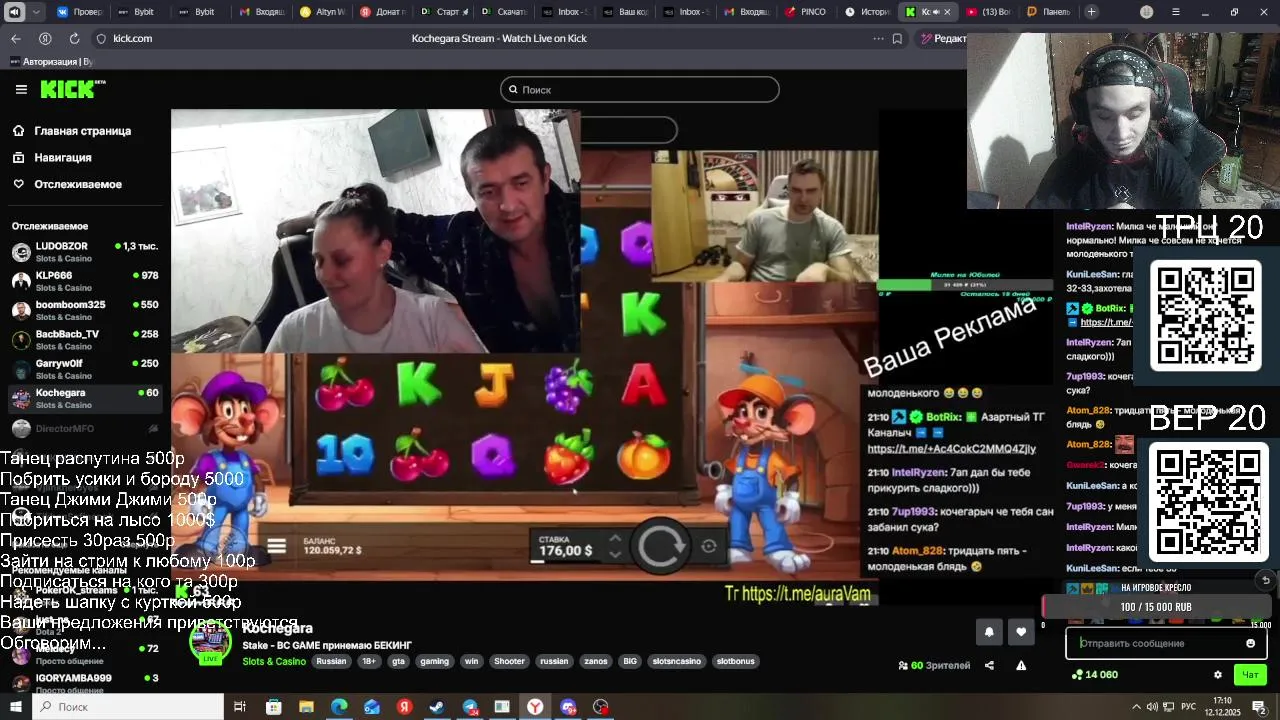The image size is (1280, 720).
Task: Open the BotRix Telegram link in chat
Action: click(951, 449)
